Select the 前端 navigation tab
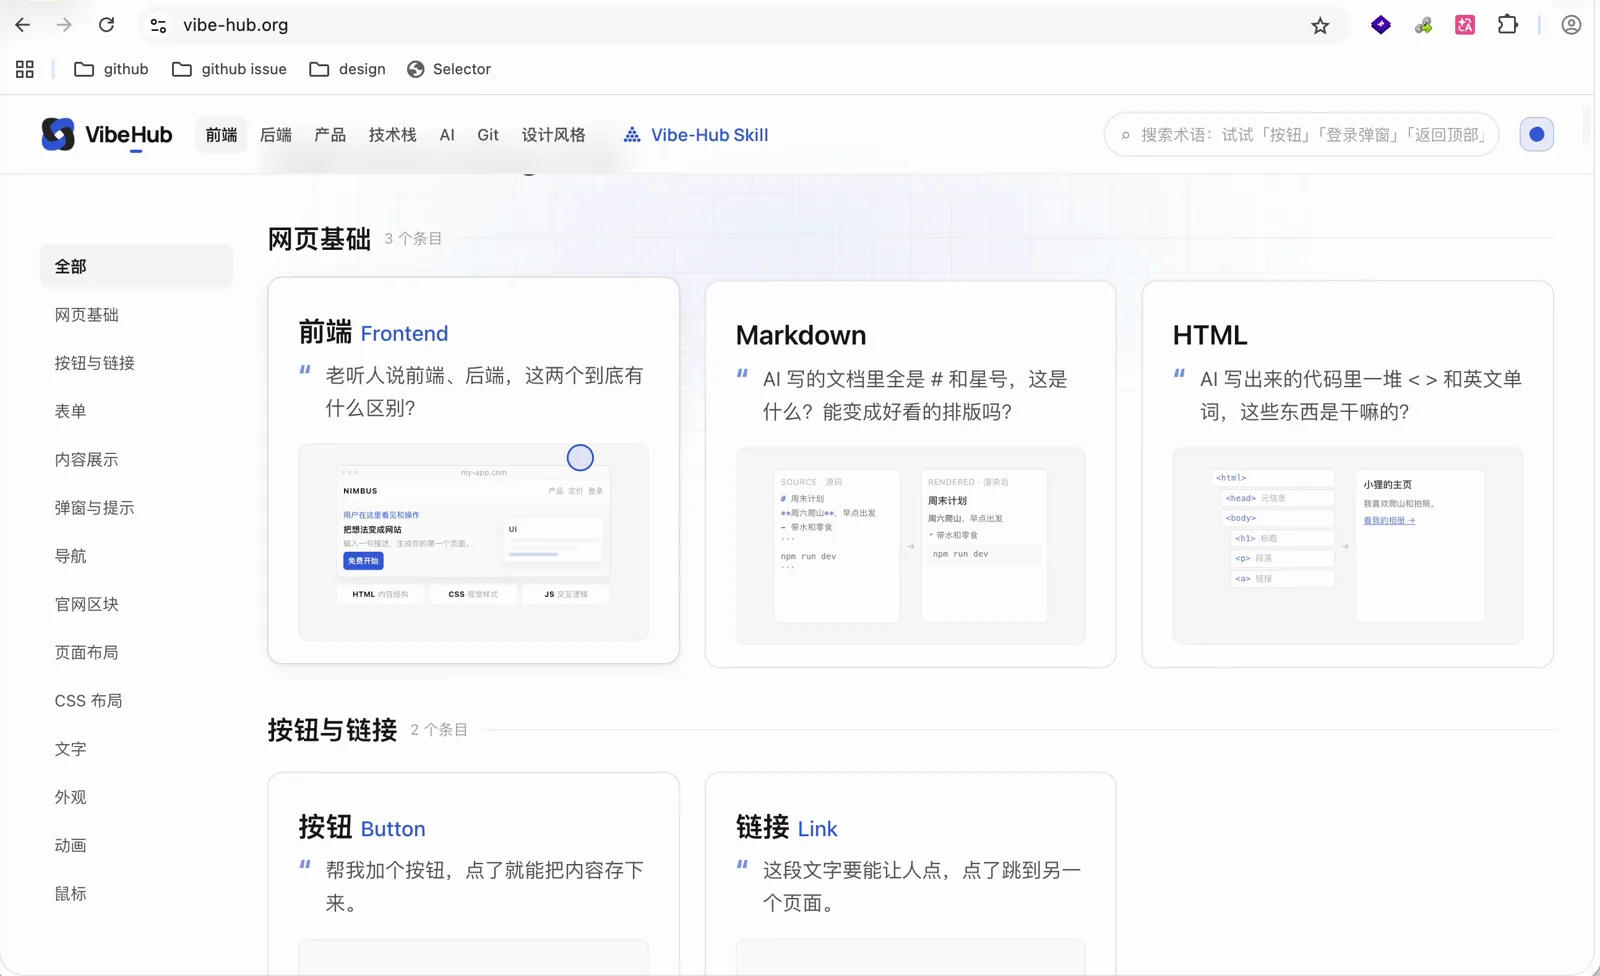1600x976 pixels. click(221, 134)
